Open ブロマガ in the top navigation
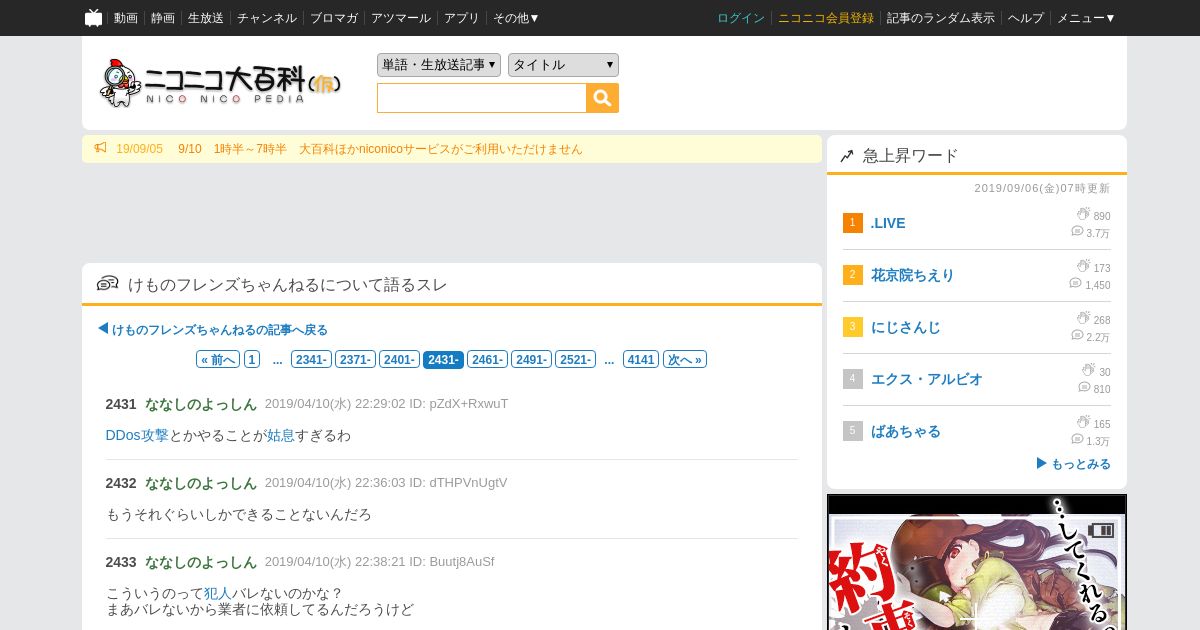Viewport: 1200px width, 630px height. pyautogui.click(x=334, y=18)
